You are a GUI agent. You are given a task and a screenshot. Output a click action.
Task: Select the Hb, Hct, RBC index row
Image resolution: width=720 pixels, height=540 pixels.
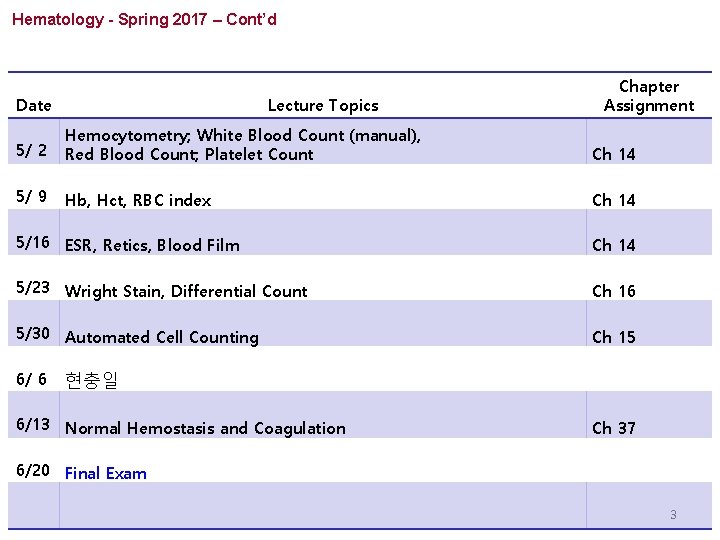point(360,200)
